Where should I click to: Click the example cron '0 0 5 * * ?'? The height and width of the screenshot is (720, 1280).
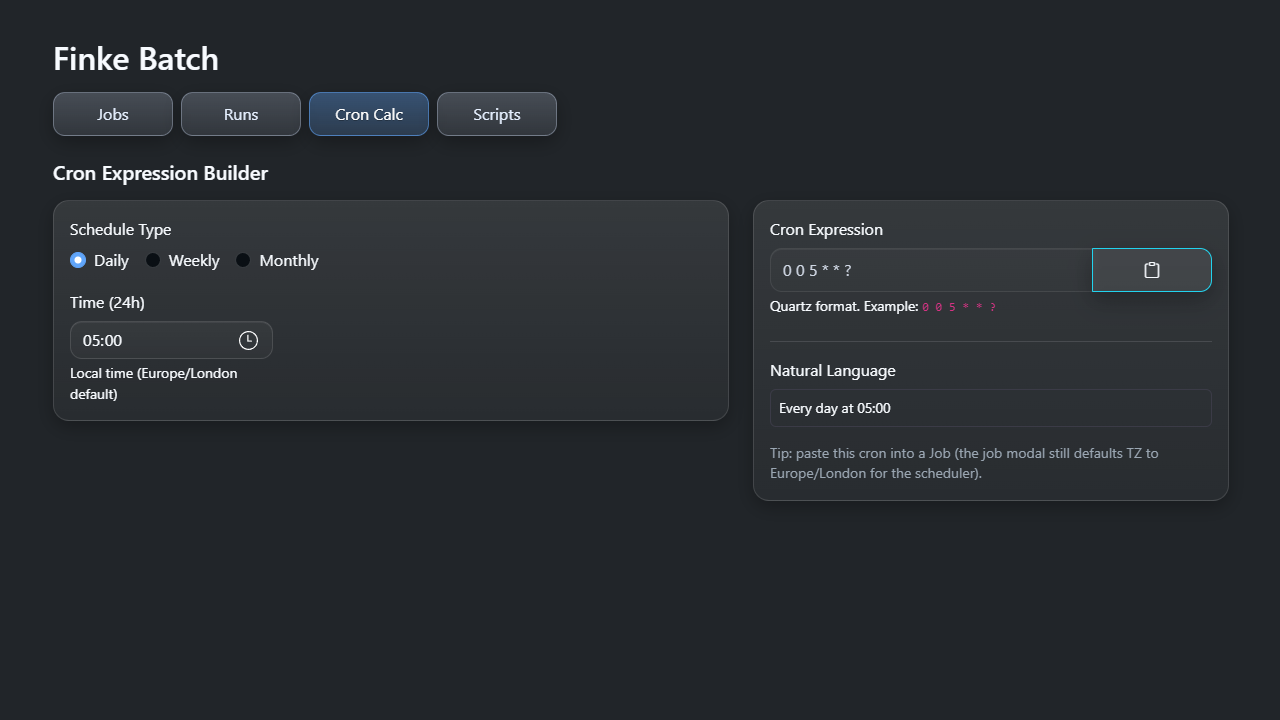(958, 306)
